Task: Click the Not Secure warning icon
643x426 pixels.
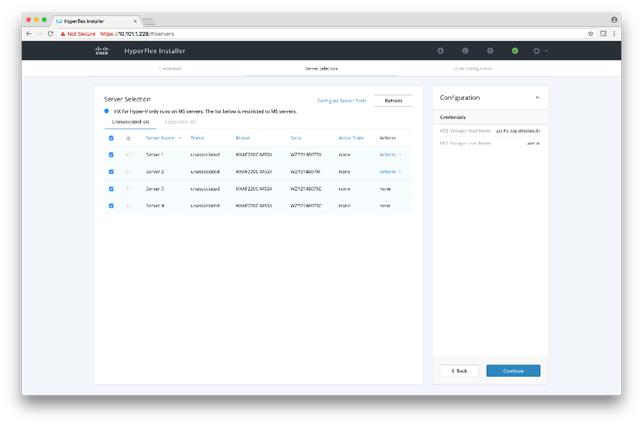Action: [63, 34]
